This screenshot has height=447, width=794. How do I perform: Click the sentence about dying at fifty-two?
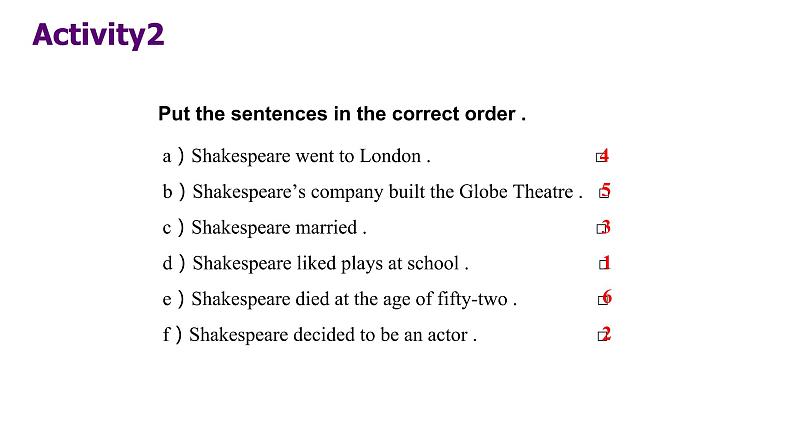354,299
